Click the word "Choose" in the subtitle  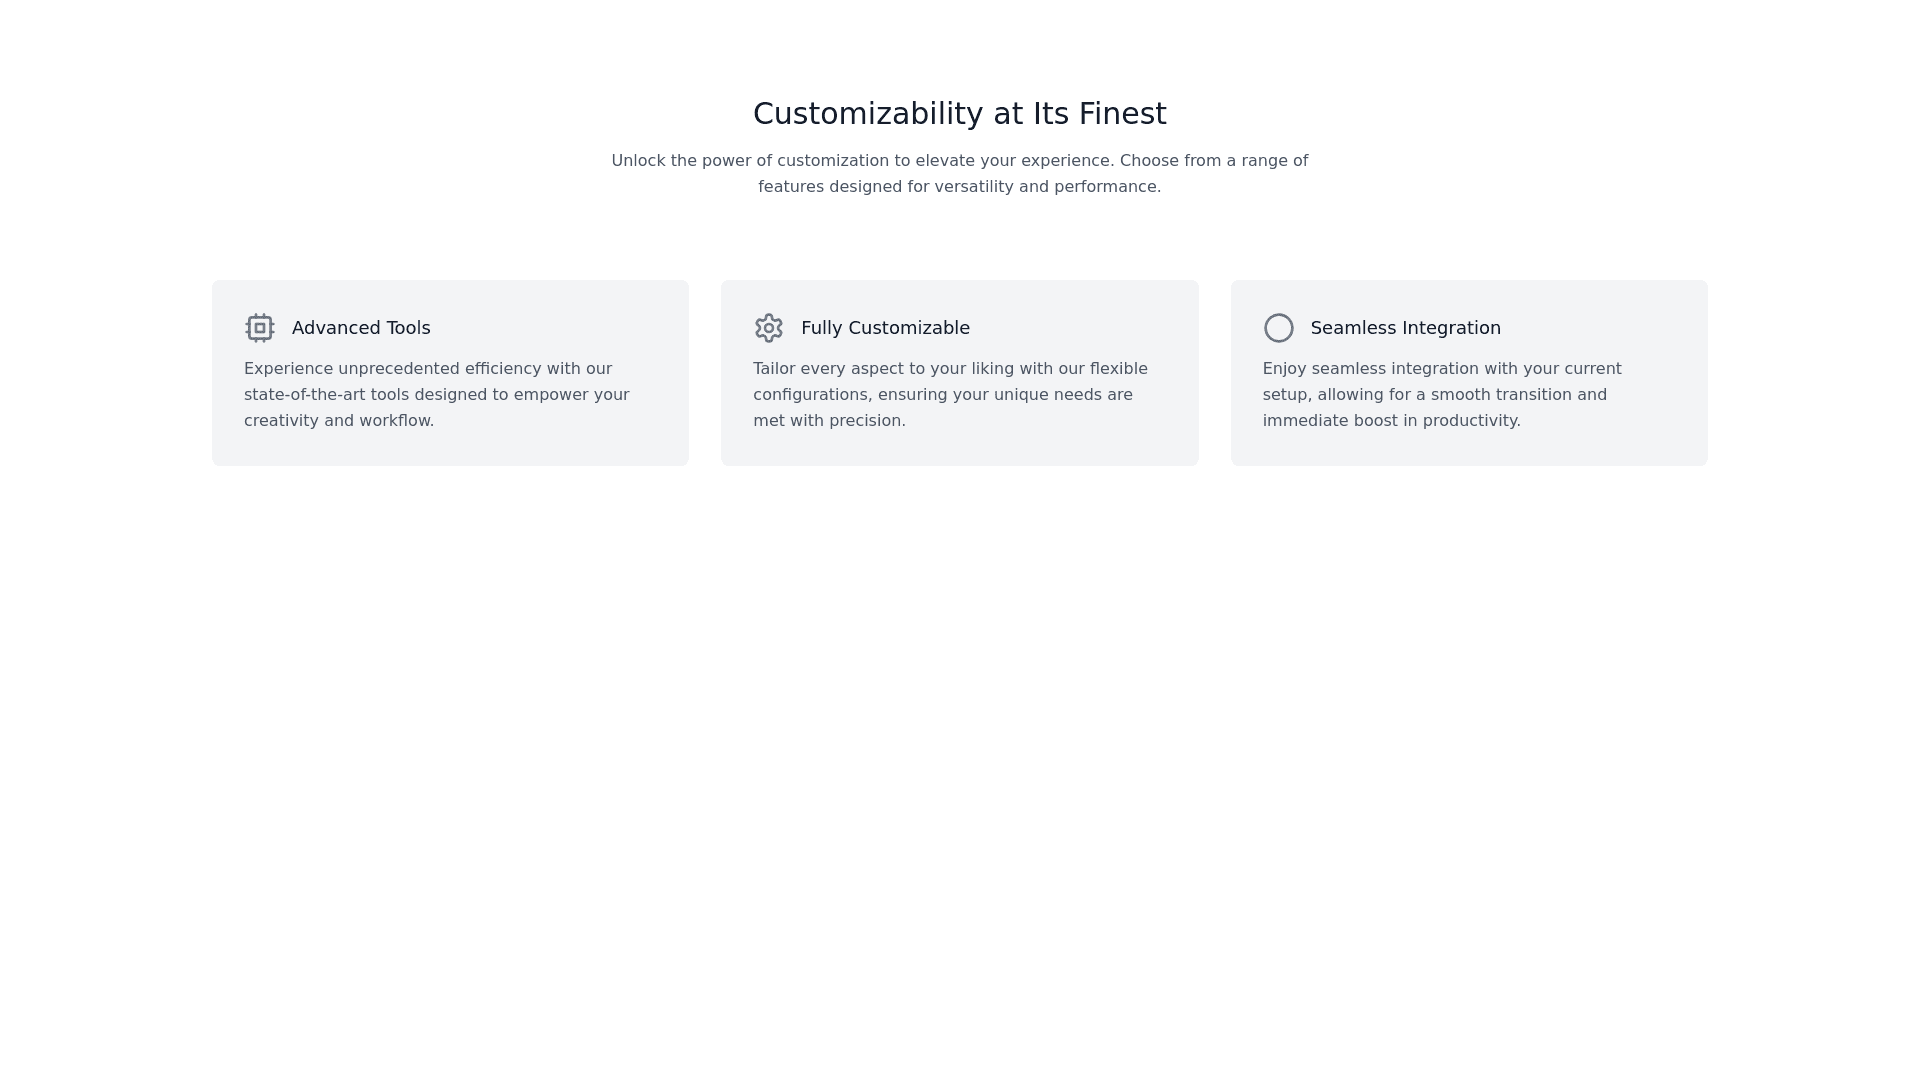click(1149, 161)
